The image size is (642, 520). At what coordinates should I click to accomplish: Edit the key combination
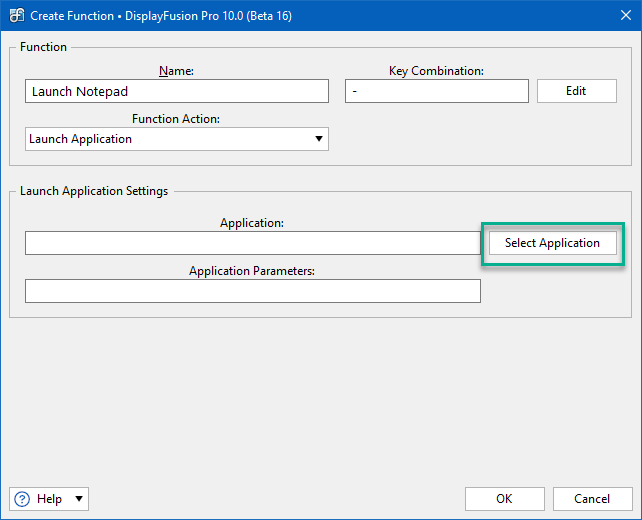click(576, 91)
